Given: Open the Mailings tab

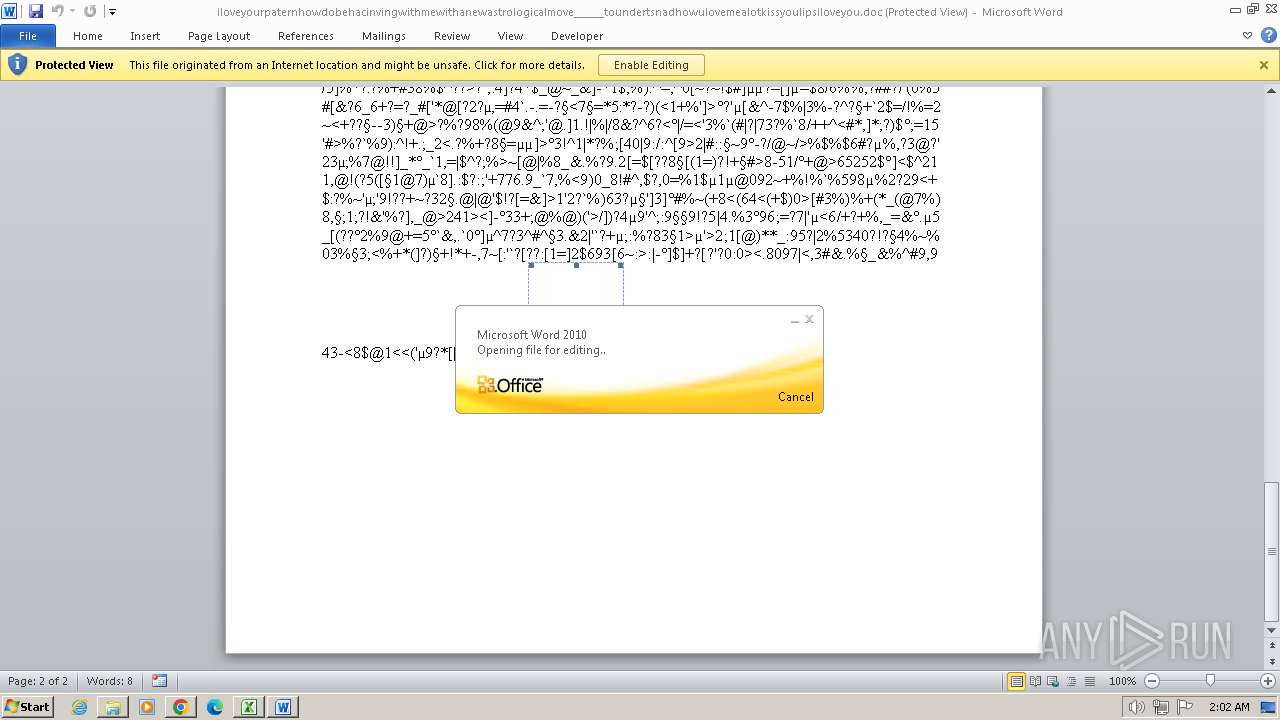Looking at the screenshot, I should pos(384,36).
